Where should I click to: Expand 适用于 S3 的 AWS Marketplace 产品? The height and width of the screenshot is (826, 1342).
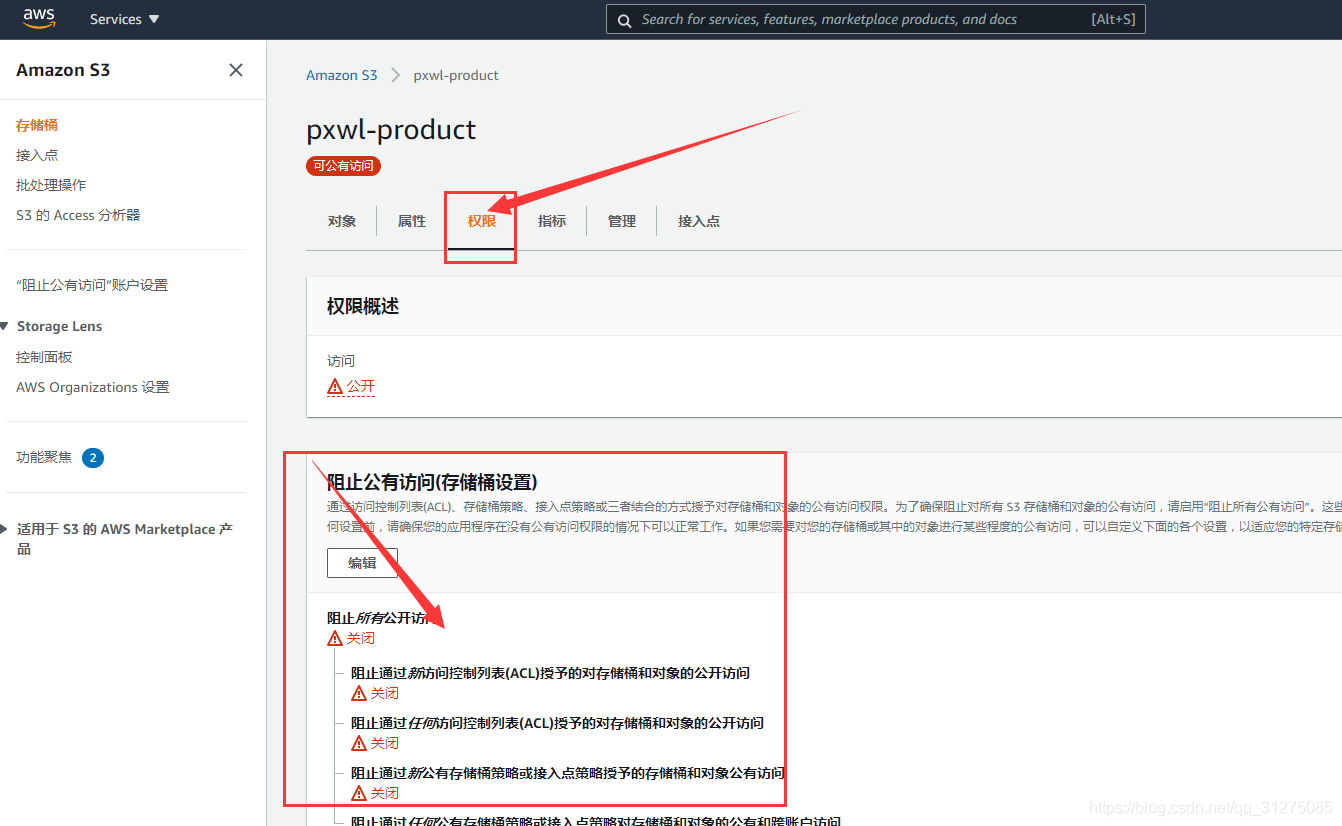click(x=5, y=529)
